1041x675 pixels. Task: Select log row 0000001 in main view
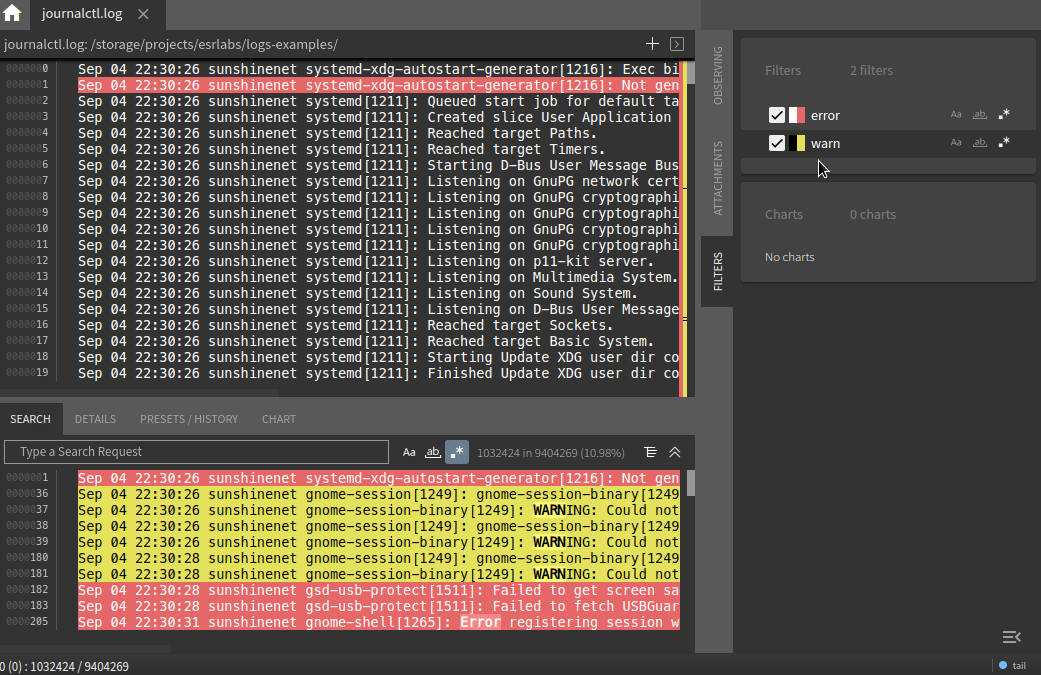click(x=378, y=85)
